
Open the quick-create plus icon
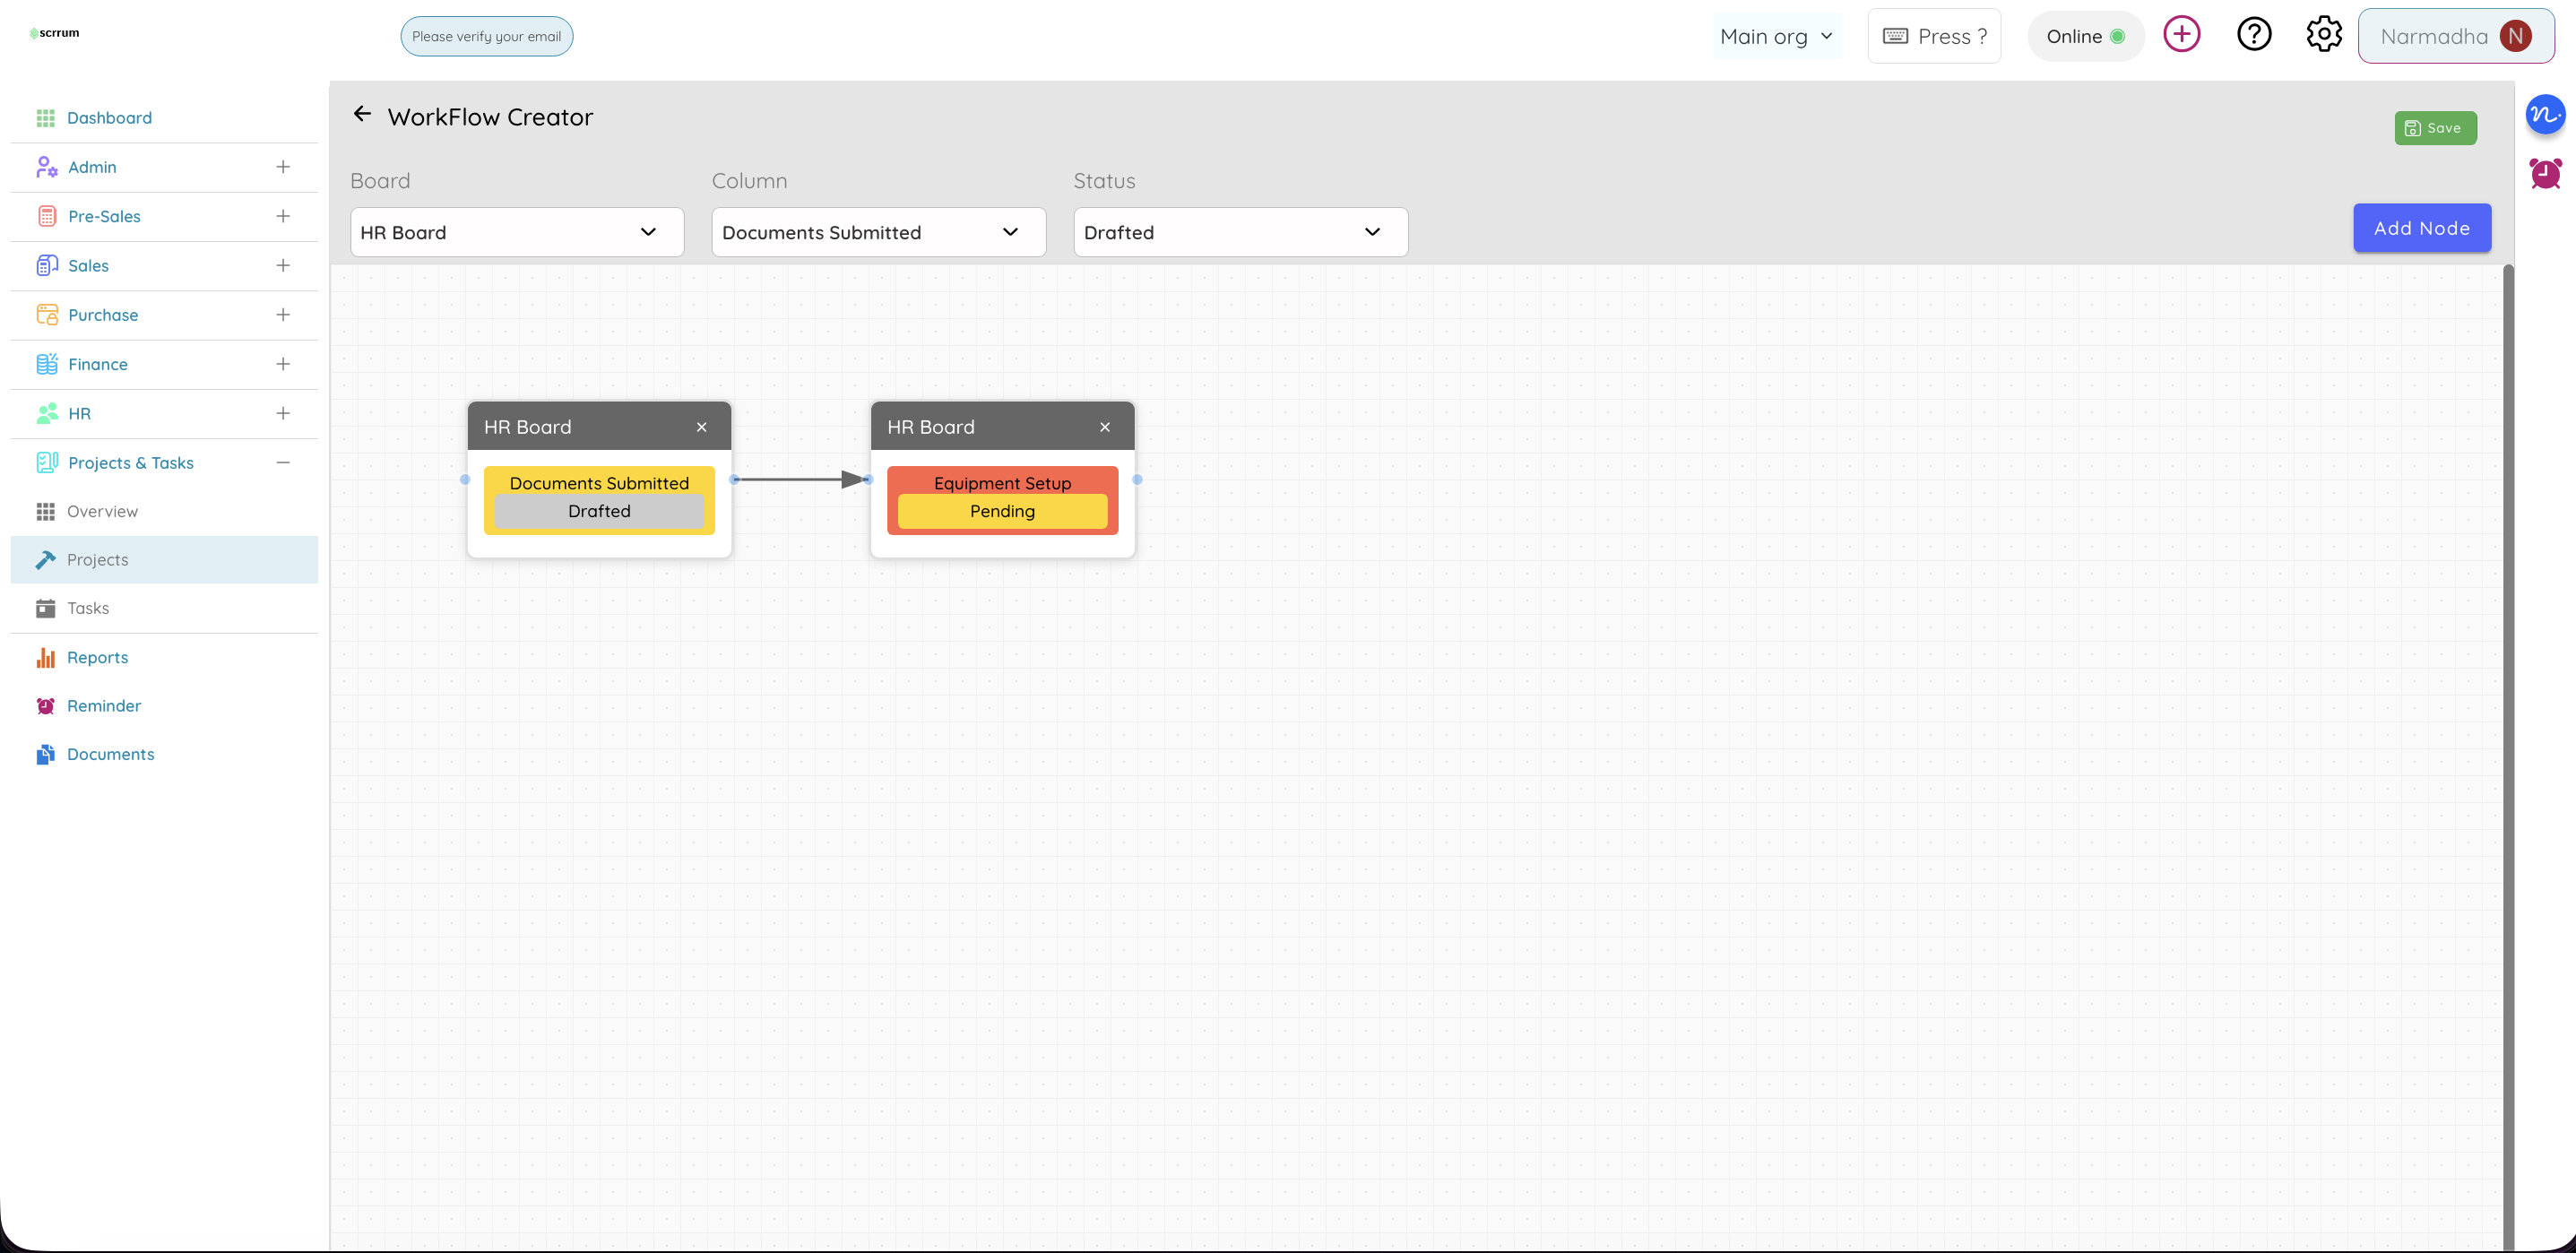(x=2182, y=33)
